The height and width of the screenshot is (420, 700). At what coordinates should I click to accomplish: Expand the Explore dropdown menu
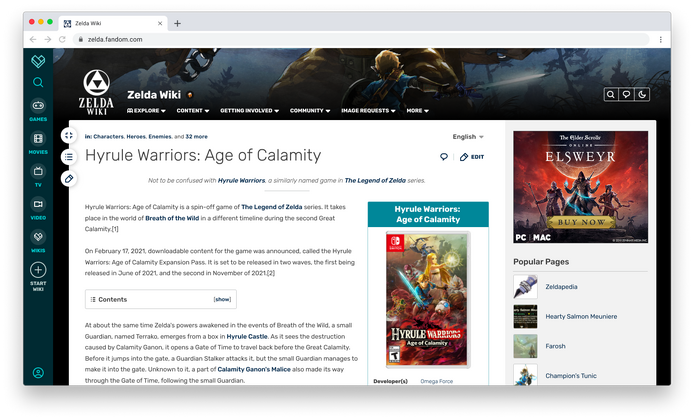click(x=146, y=110)
